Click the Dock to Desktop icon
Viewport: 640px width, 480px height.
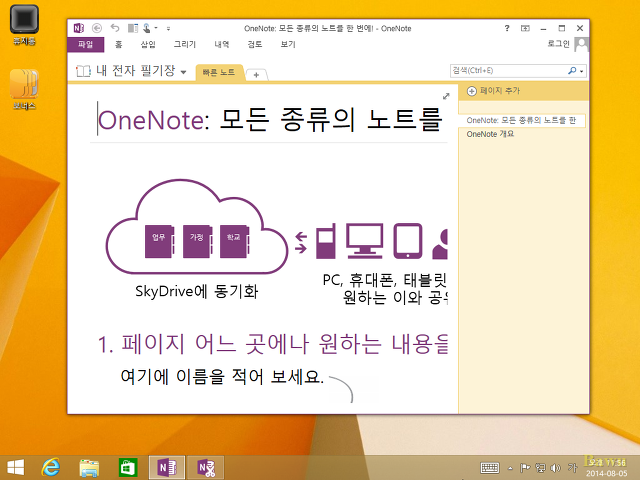pyautogui.click(x=133, y=28)
